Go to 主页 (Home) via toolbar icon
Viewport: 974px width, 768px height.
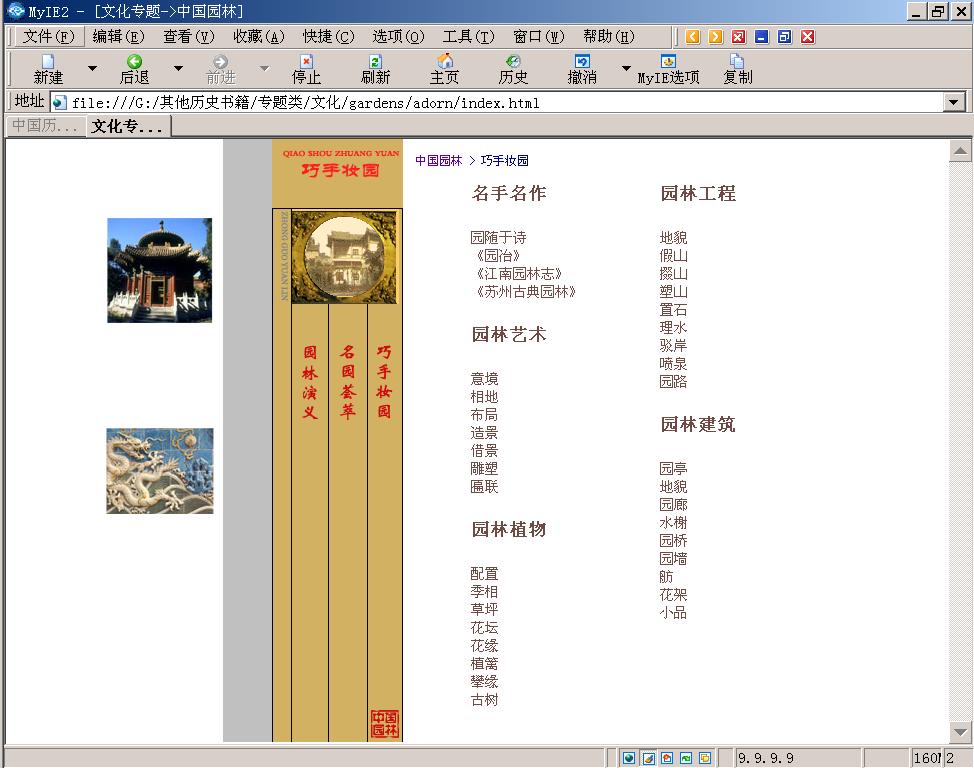coord(445,62)
